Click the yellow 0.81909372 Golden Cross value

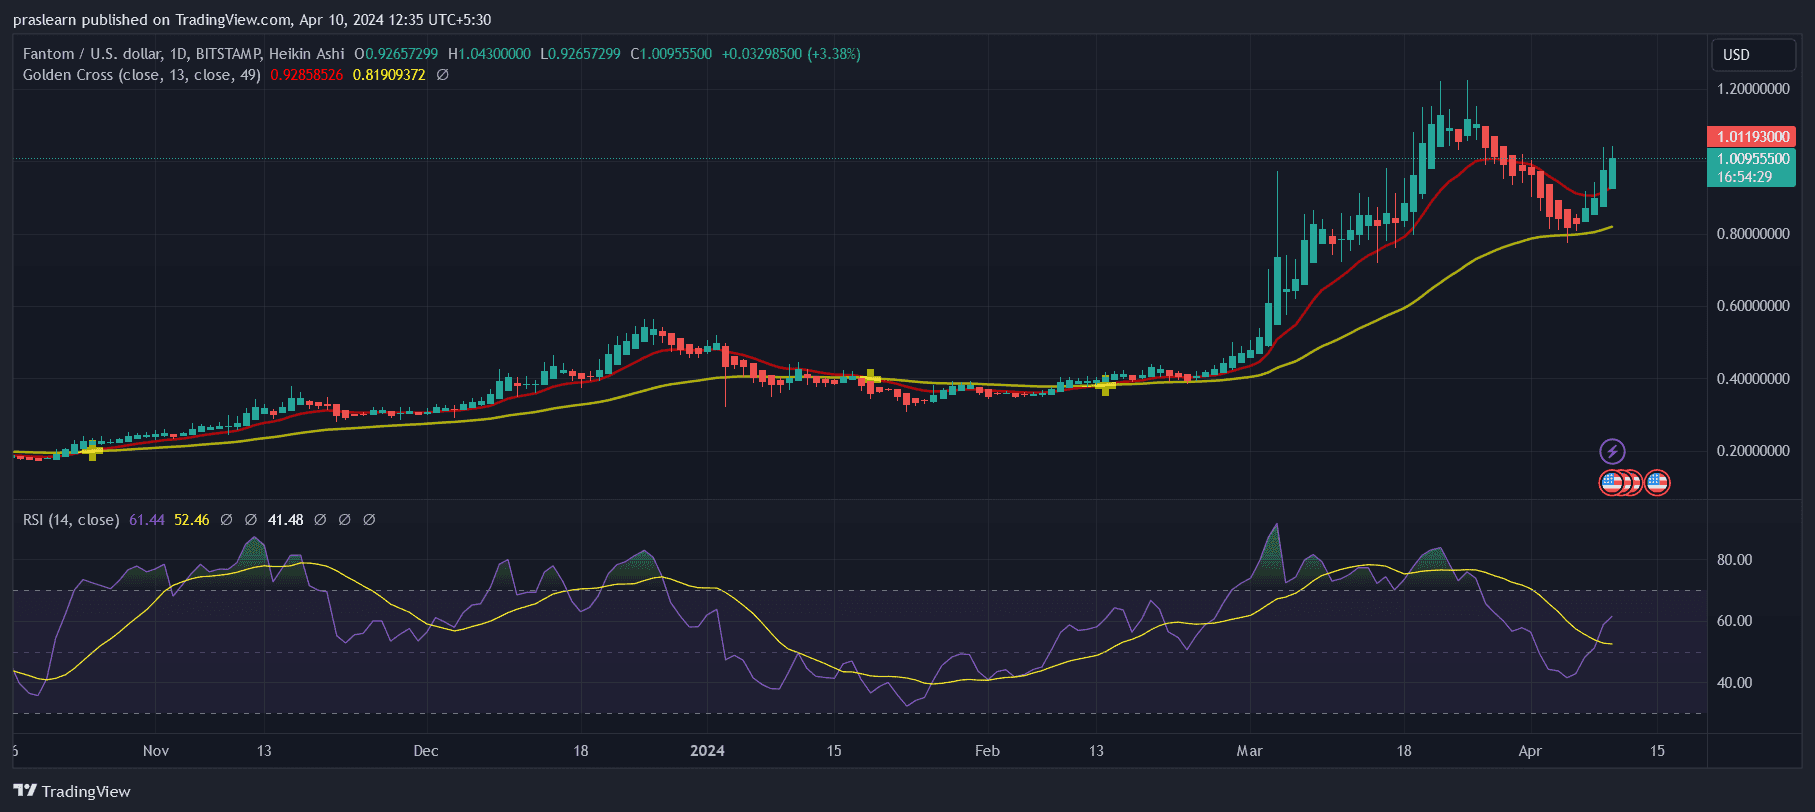(x=389, y=75)
